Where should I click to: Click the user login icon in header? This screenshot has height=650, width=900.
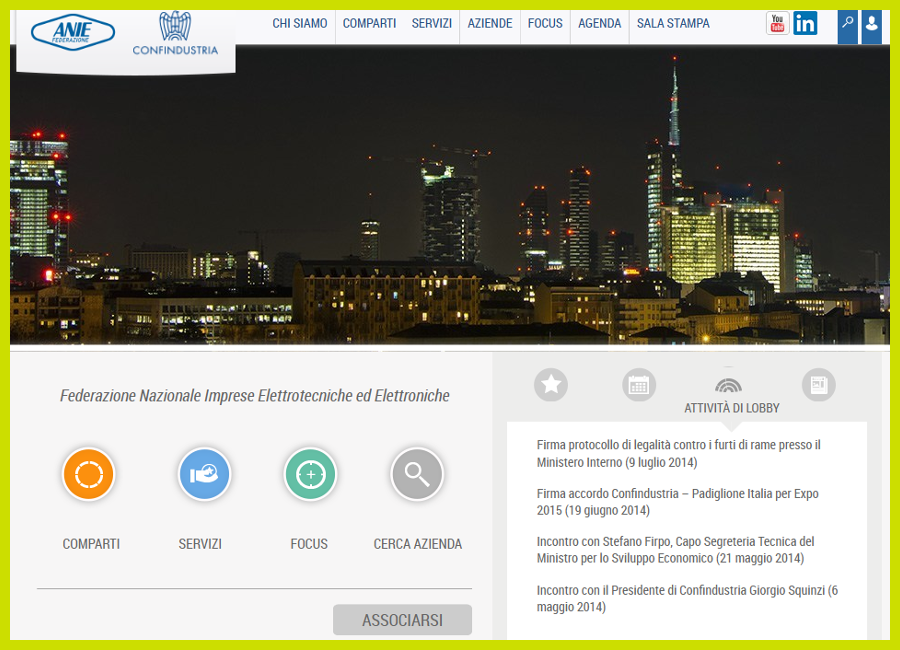(871, 24)
